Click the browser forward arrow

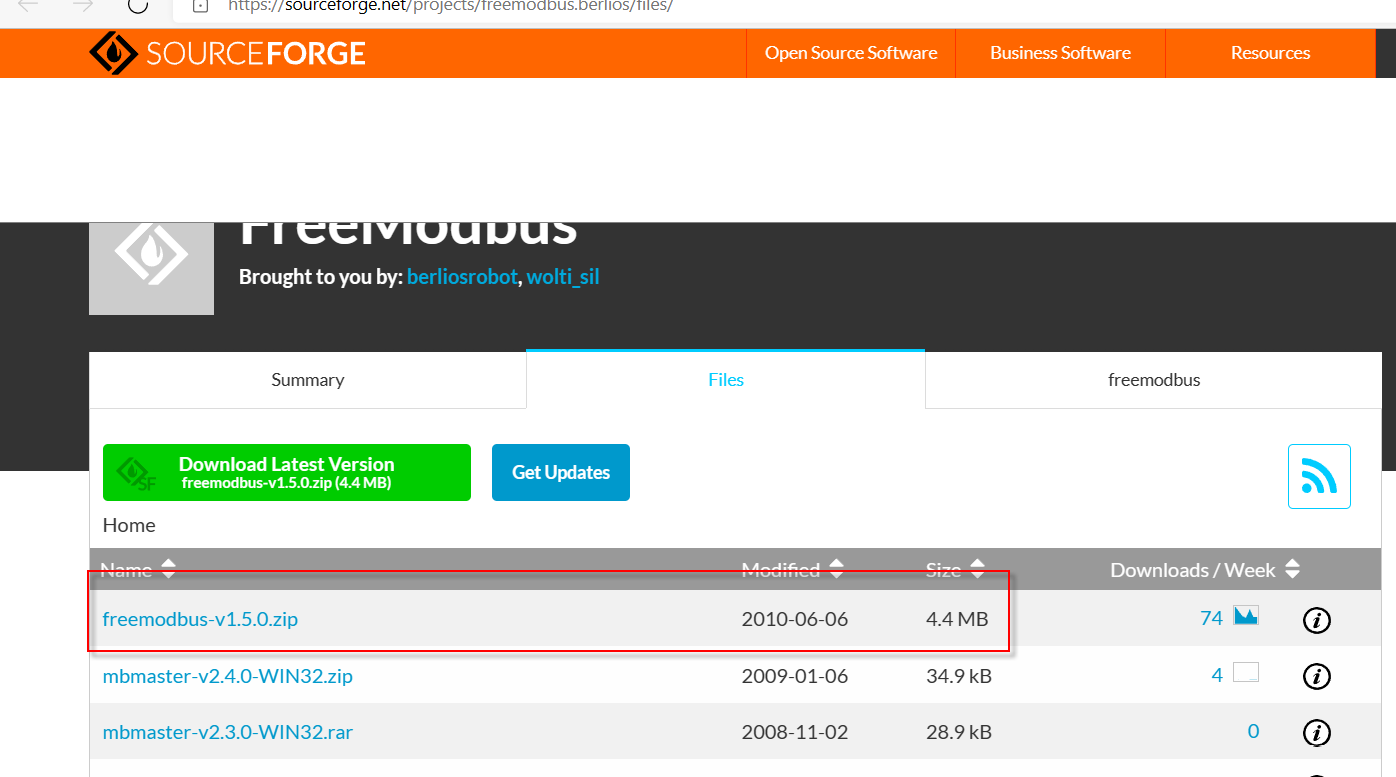[83, 5]
